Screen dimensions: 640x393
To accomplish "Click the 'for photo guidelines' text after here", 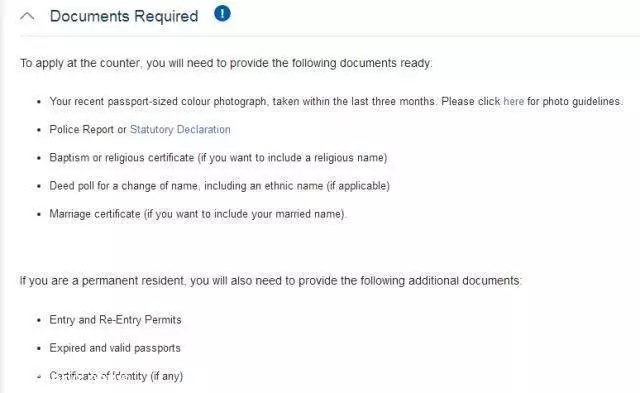I will (574, 101).
